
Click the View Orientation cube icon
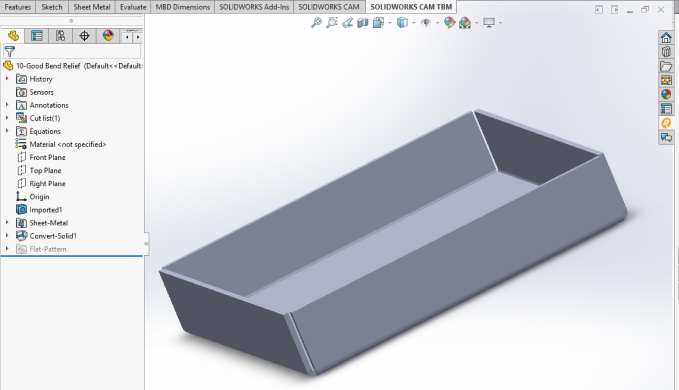click(378, 23)
